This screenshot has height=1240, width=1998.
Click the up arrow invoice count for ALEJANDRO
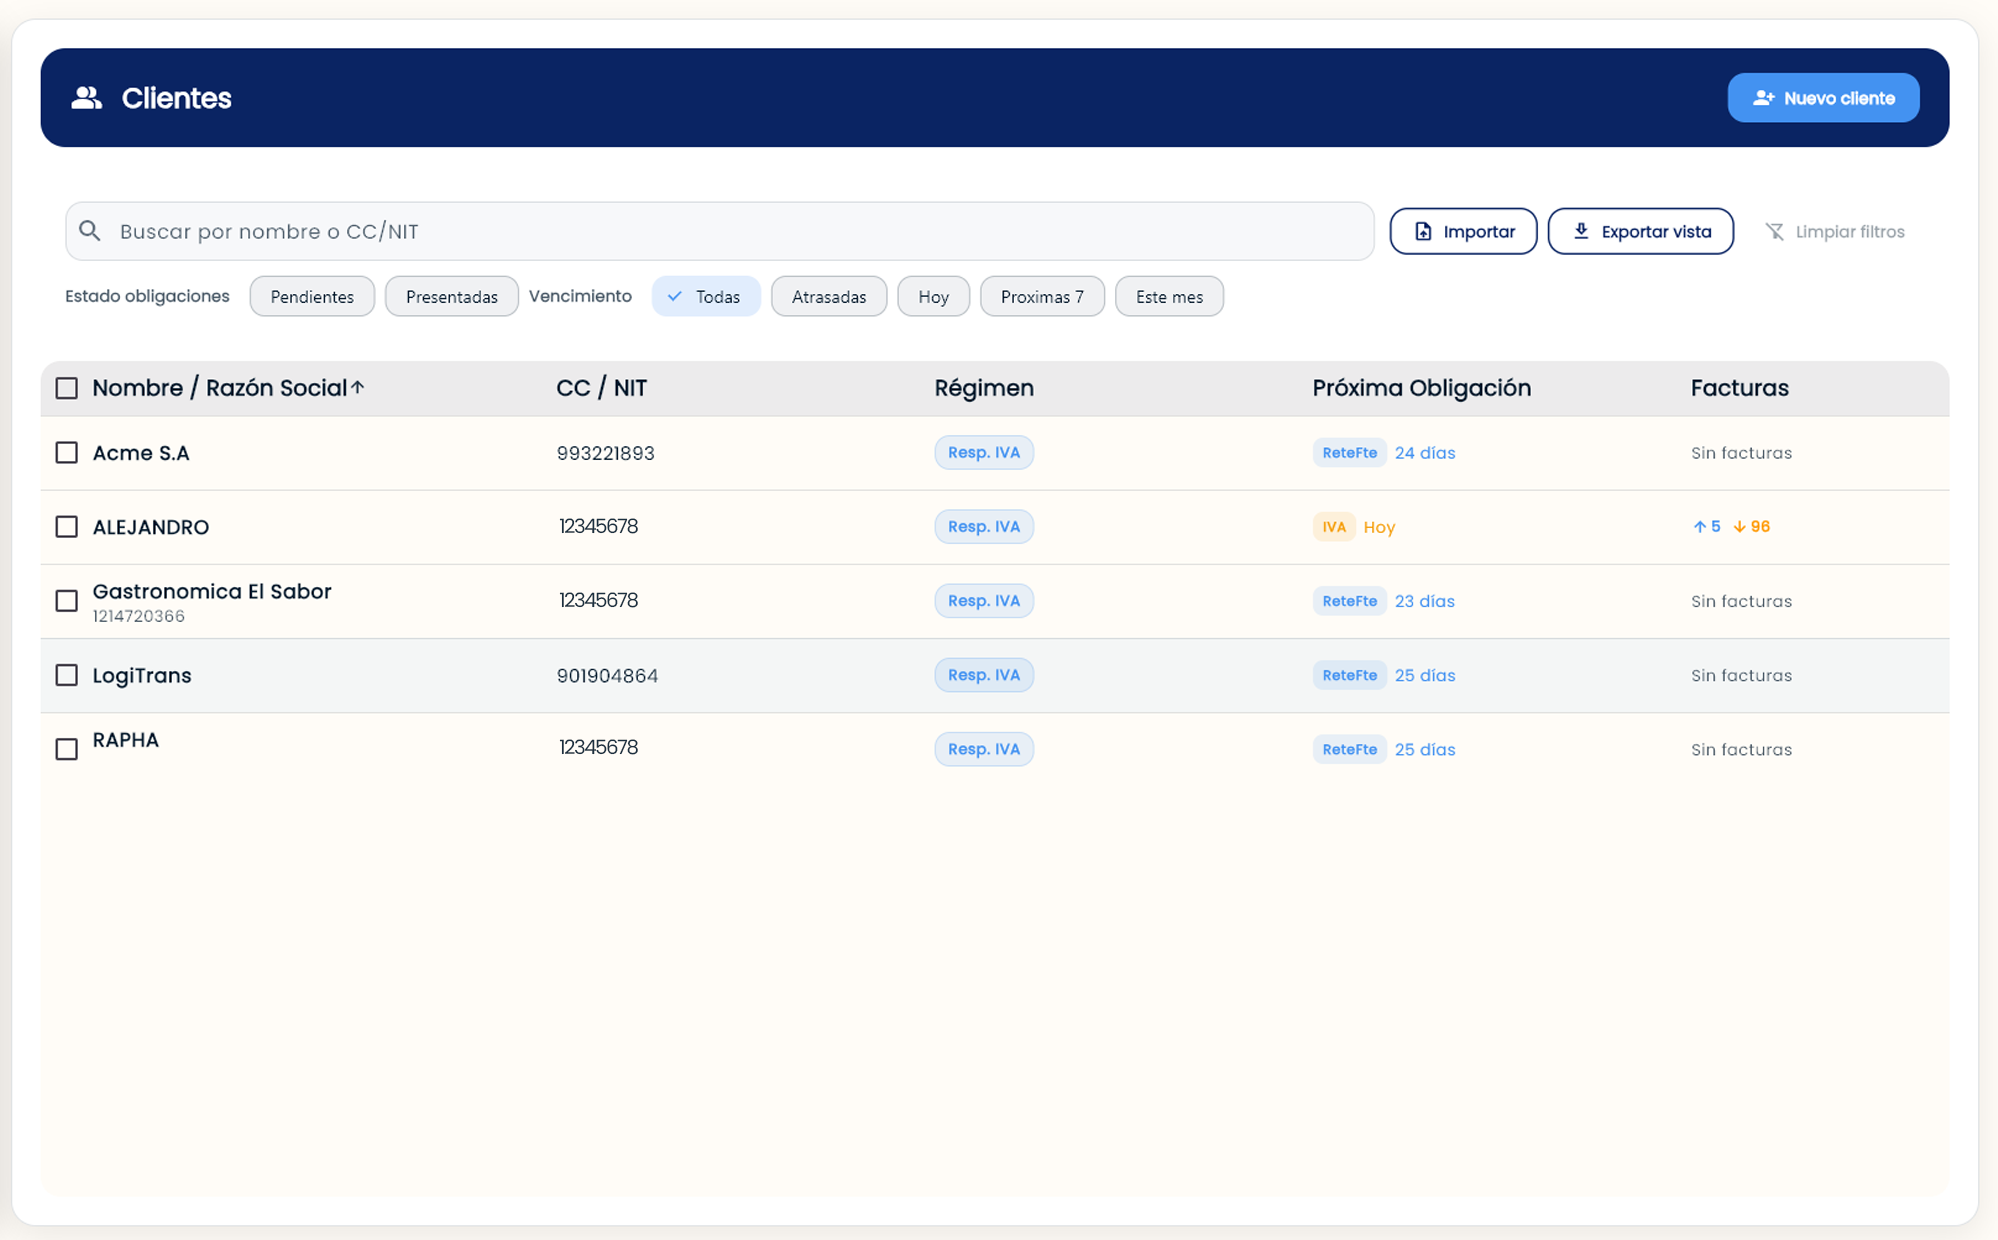point(1706,526)
